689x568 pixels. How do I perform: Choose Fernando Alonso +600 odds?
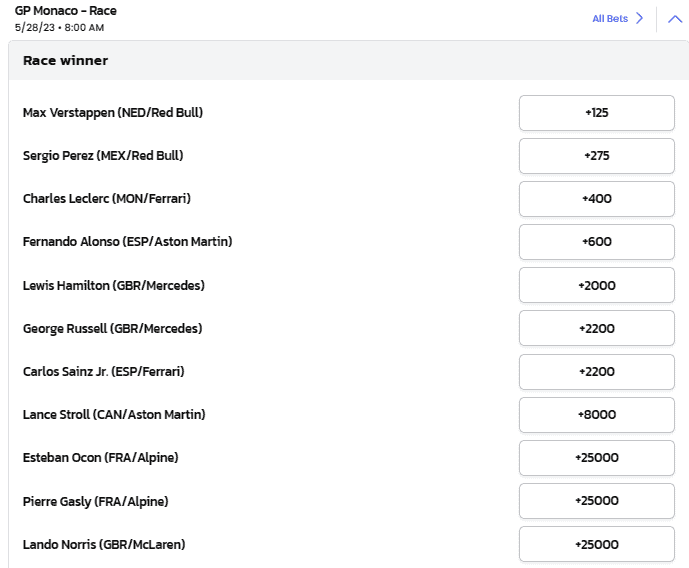596,242
